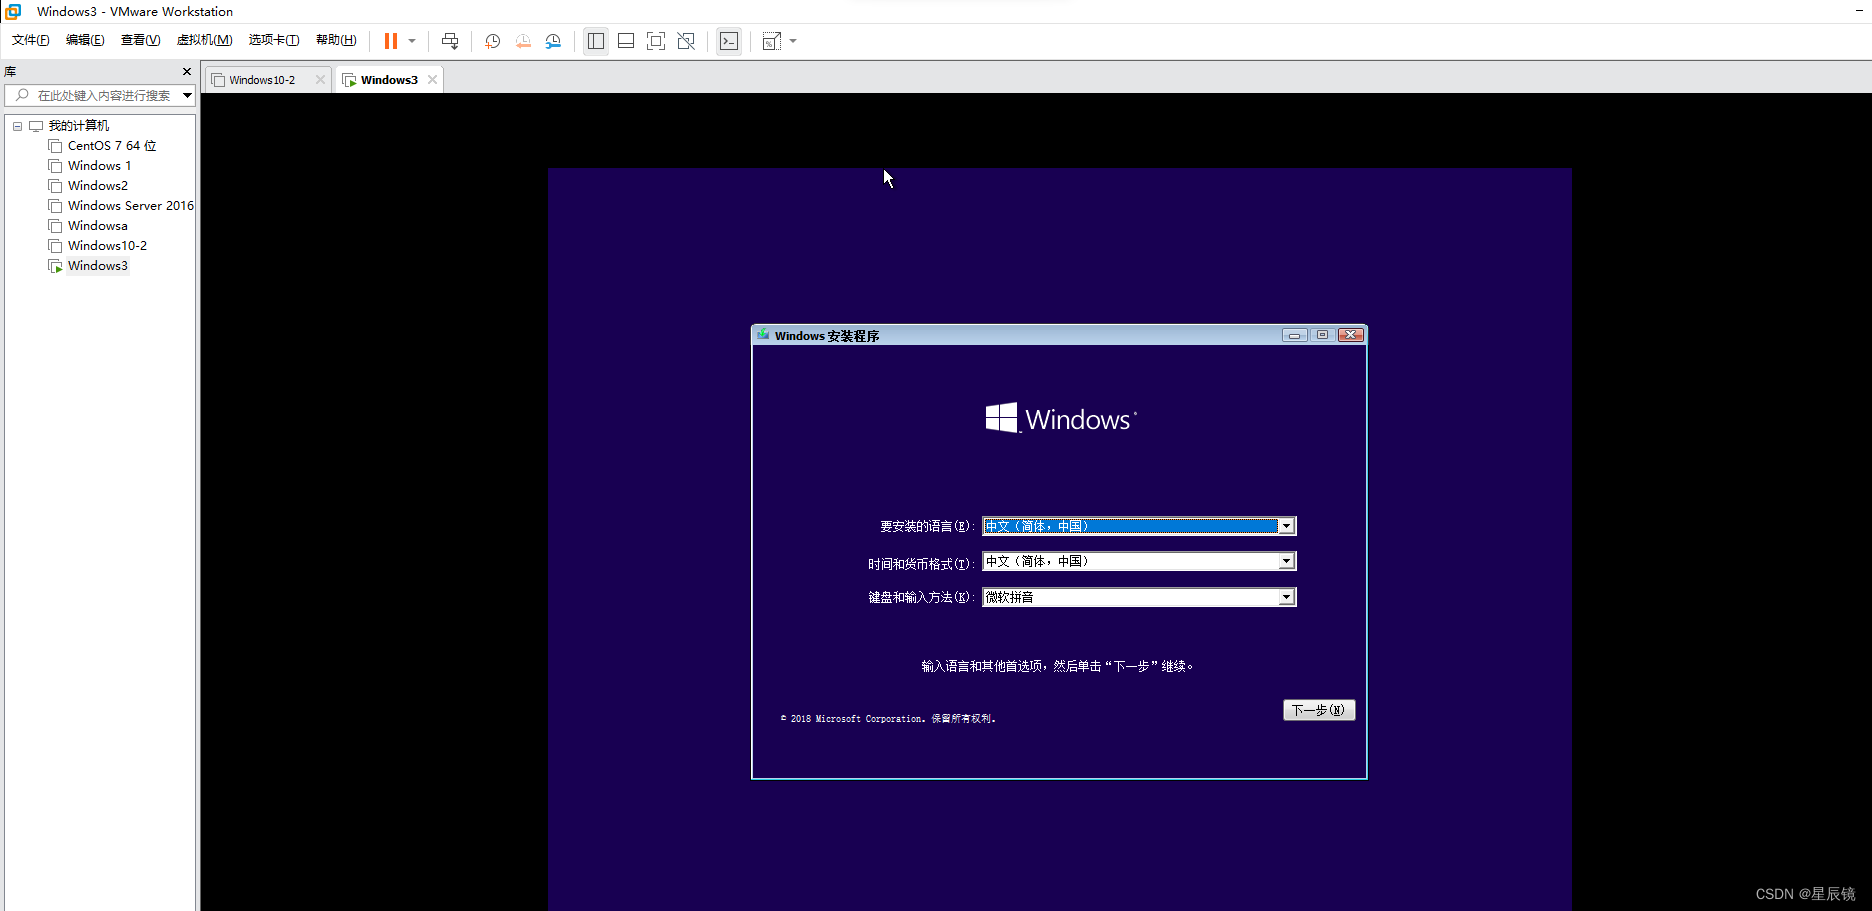1872x911 pixels.
Task: Select Windows2 in the library
Action: click(98, 186)
